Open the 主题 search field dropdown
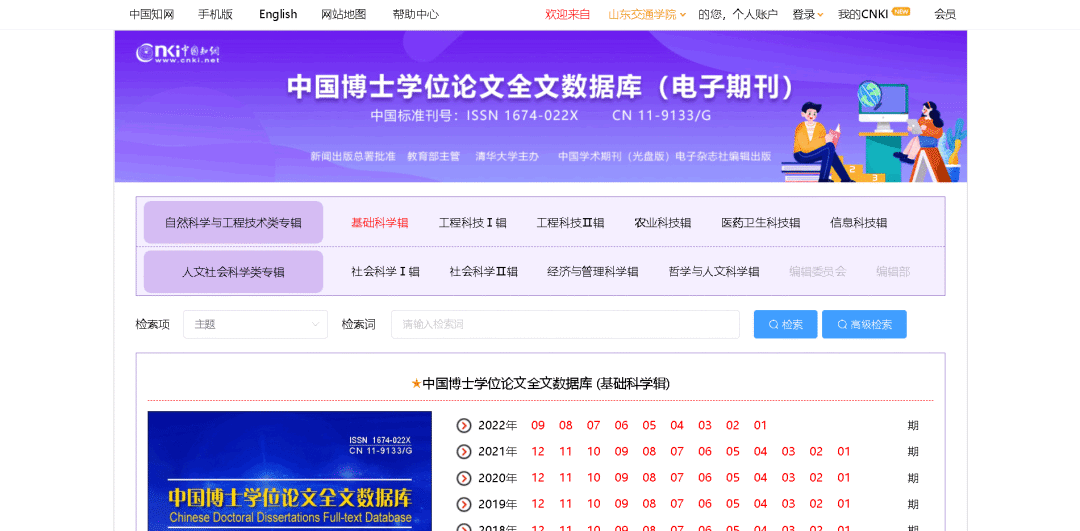Viewport: 1080px width, 531px height. click(x=256, y=324)
